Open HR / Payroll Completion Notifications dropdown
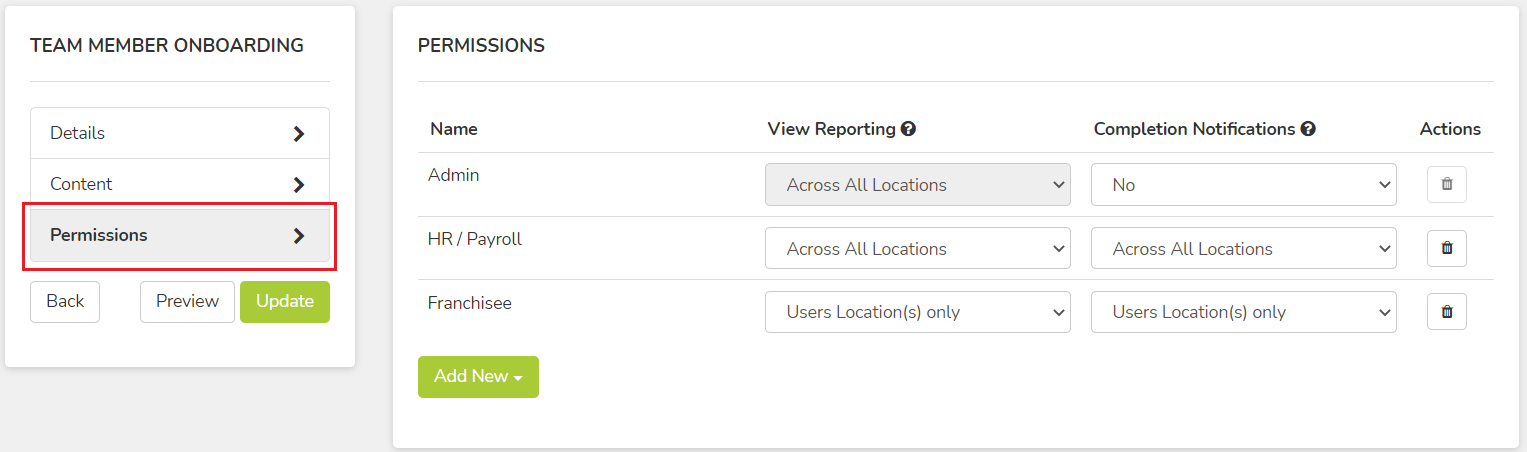This screenshot has width=1527, height=452. 1243,248
